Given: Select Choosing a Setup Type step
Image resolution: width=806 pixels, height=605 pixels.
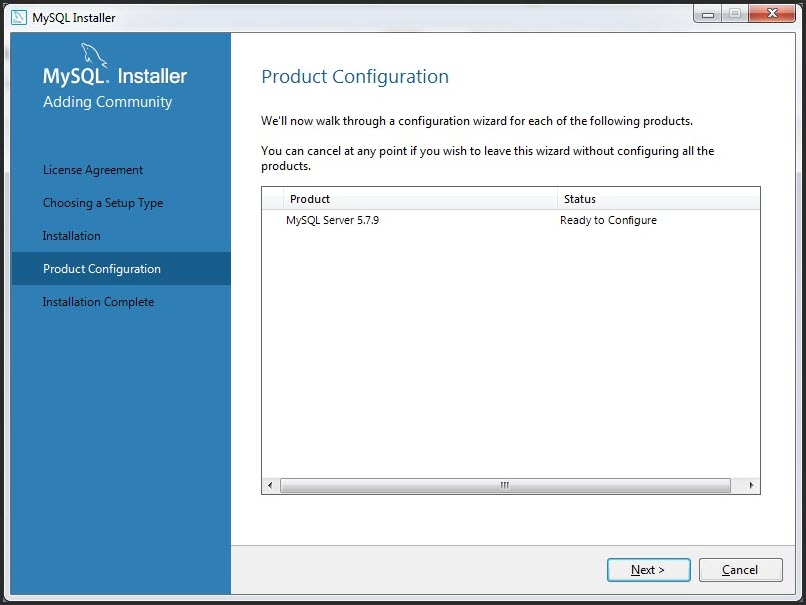Looking at the screenshot, I should click(103, 203).
